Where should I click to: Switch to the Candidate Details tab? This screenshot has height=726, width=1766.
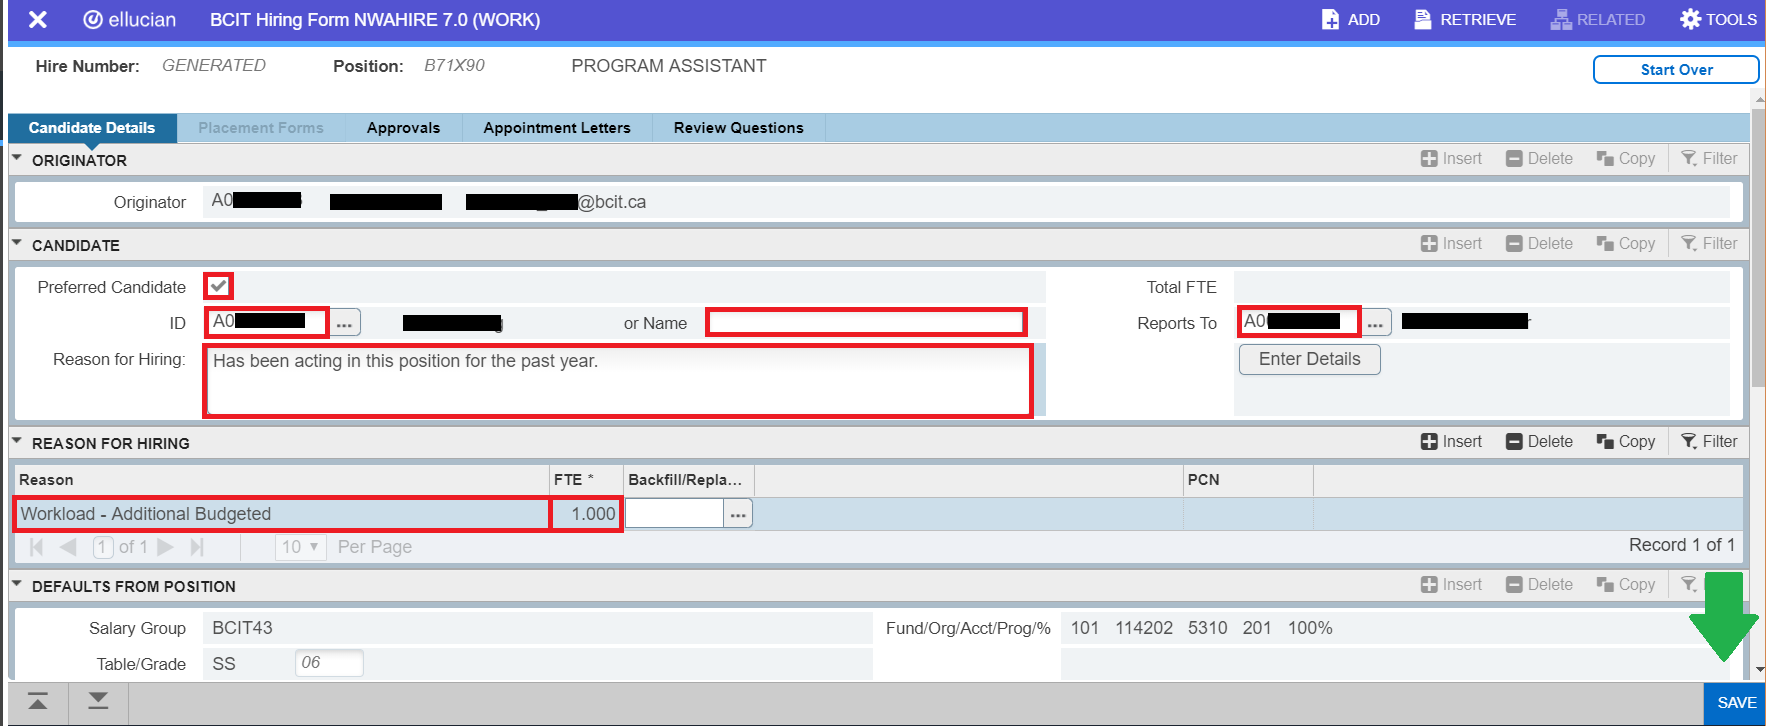tap(92, 128)
